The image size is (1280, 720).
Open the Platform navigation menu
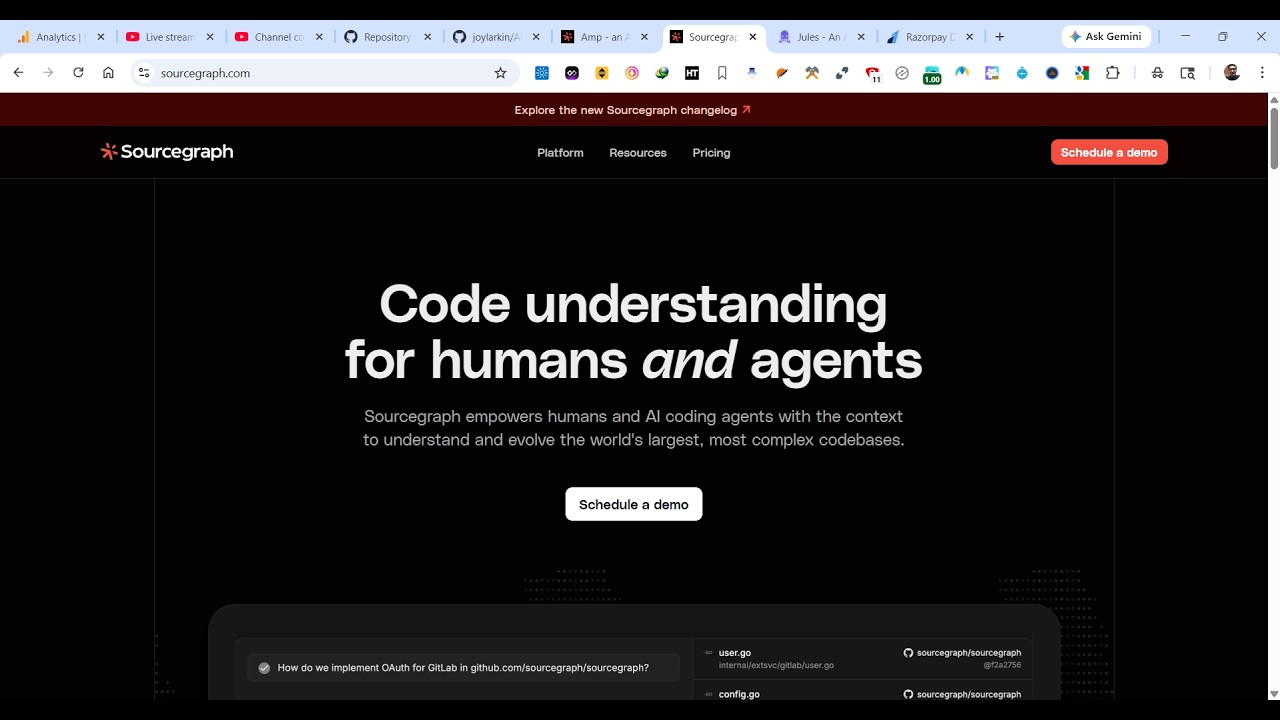click(x=560, y=153)
